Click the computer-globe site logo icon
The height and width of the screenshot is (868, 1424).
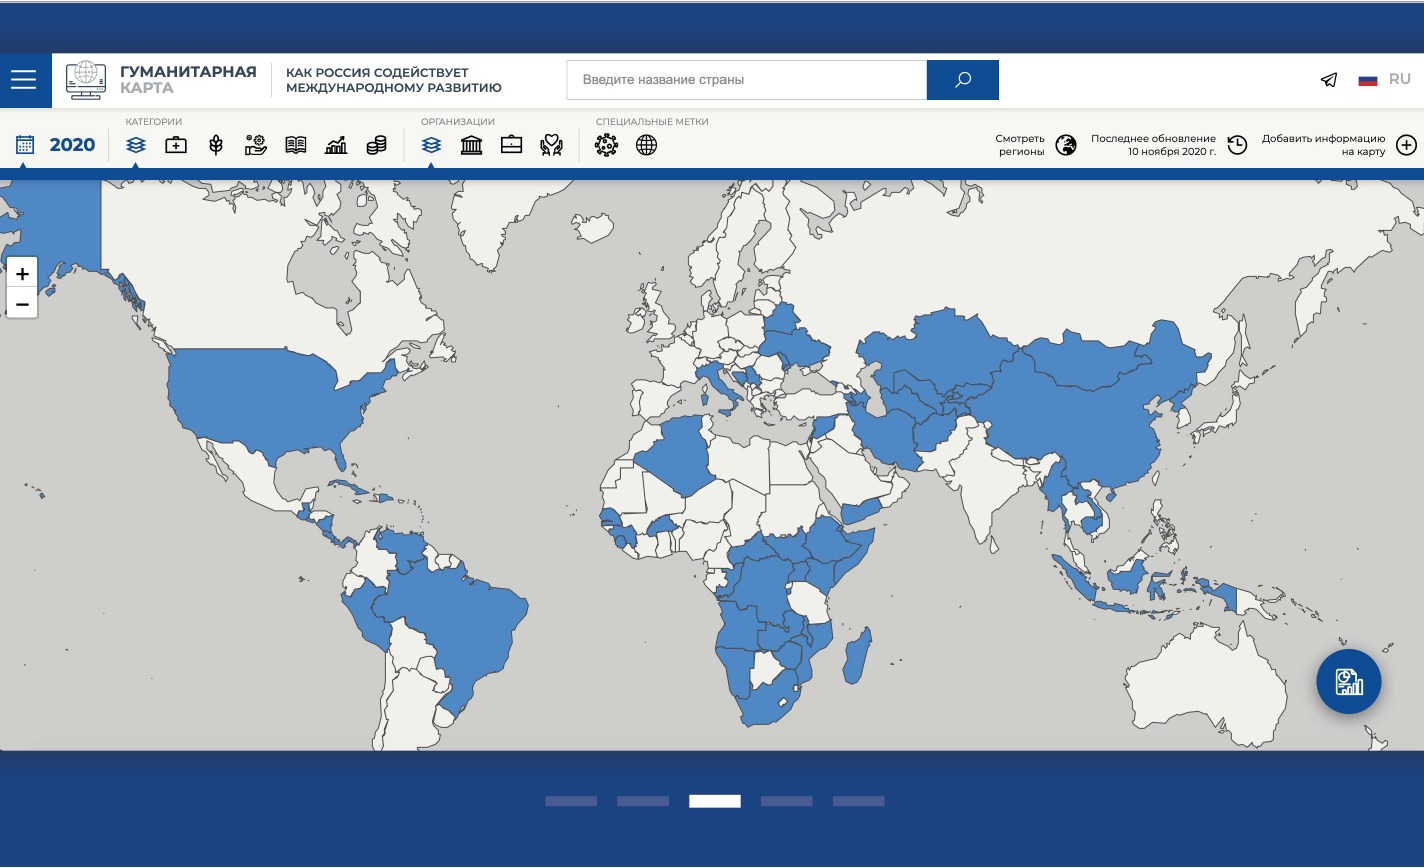pyautogui.click(x=86, y=80)
